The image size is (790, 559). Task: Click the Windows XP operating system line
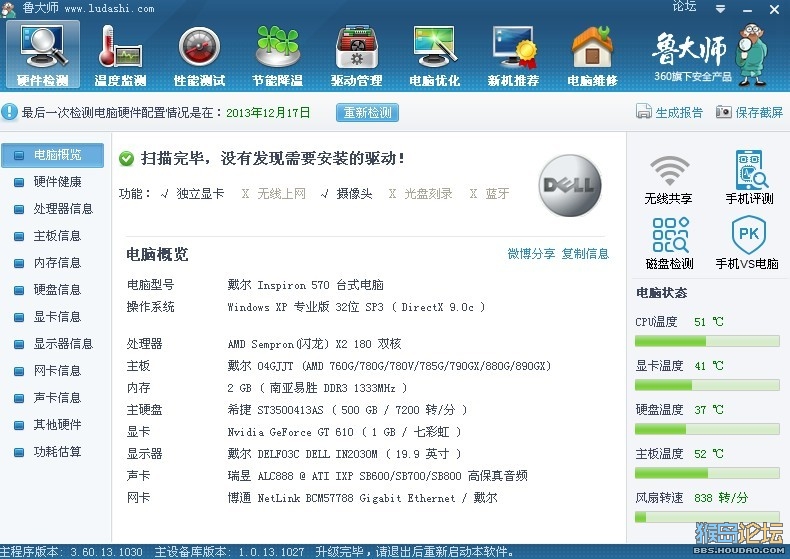pyautogui.click(x=356, y=307)
